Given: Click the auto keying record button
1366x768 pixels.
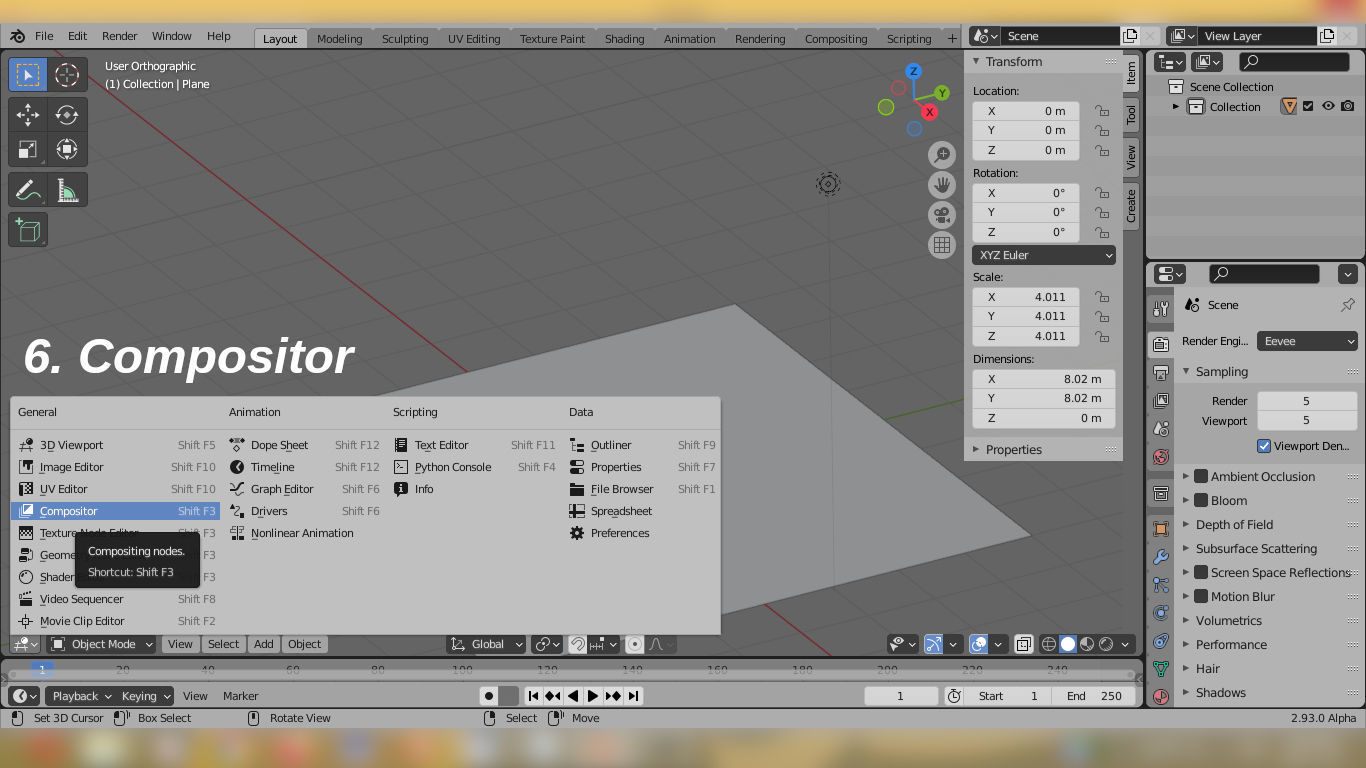Looking at the screenshot, I should pyautogui.click(x=489, y=696).
